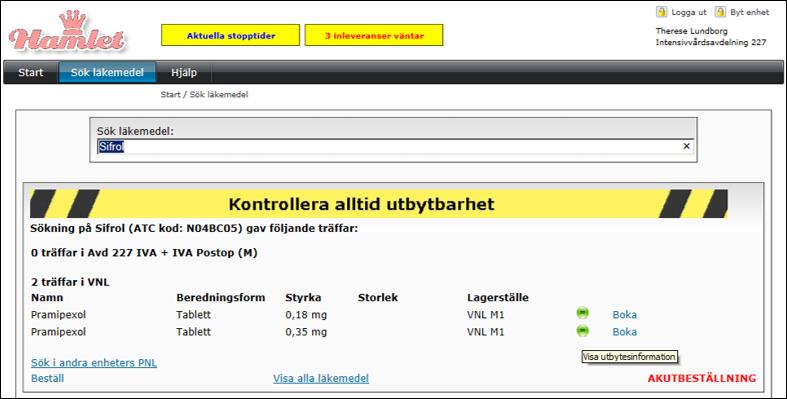Image resolution: width=787 pixels, height=399 pixels.
Task: Click green exchange icon for Pramipexol 0,35 mg
Action: (x=582, y=330)
